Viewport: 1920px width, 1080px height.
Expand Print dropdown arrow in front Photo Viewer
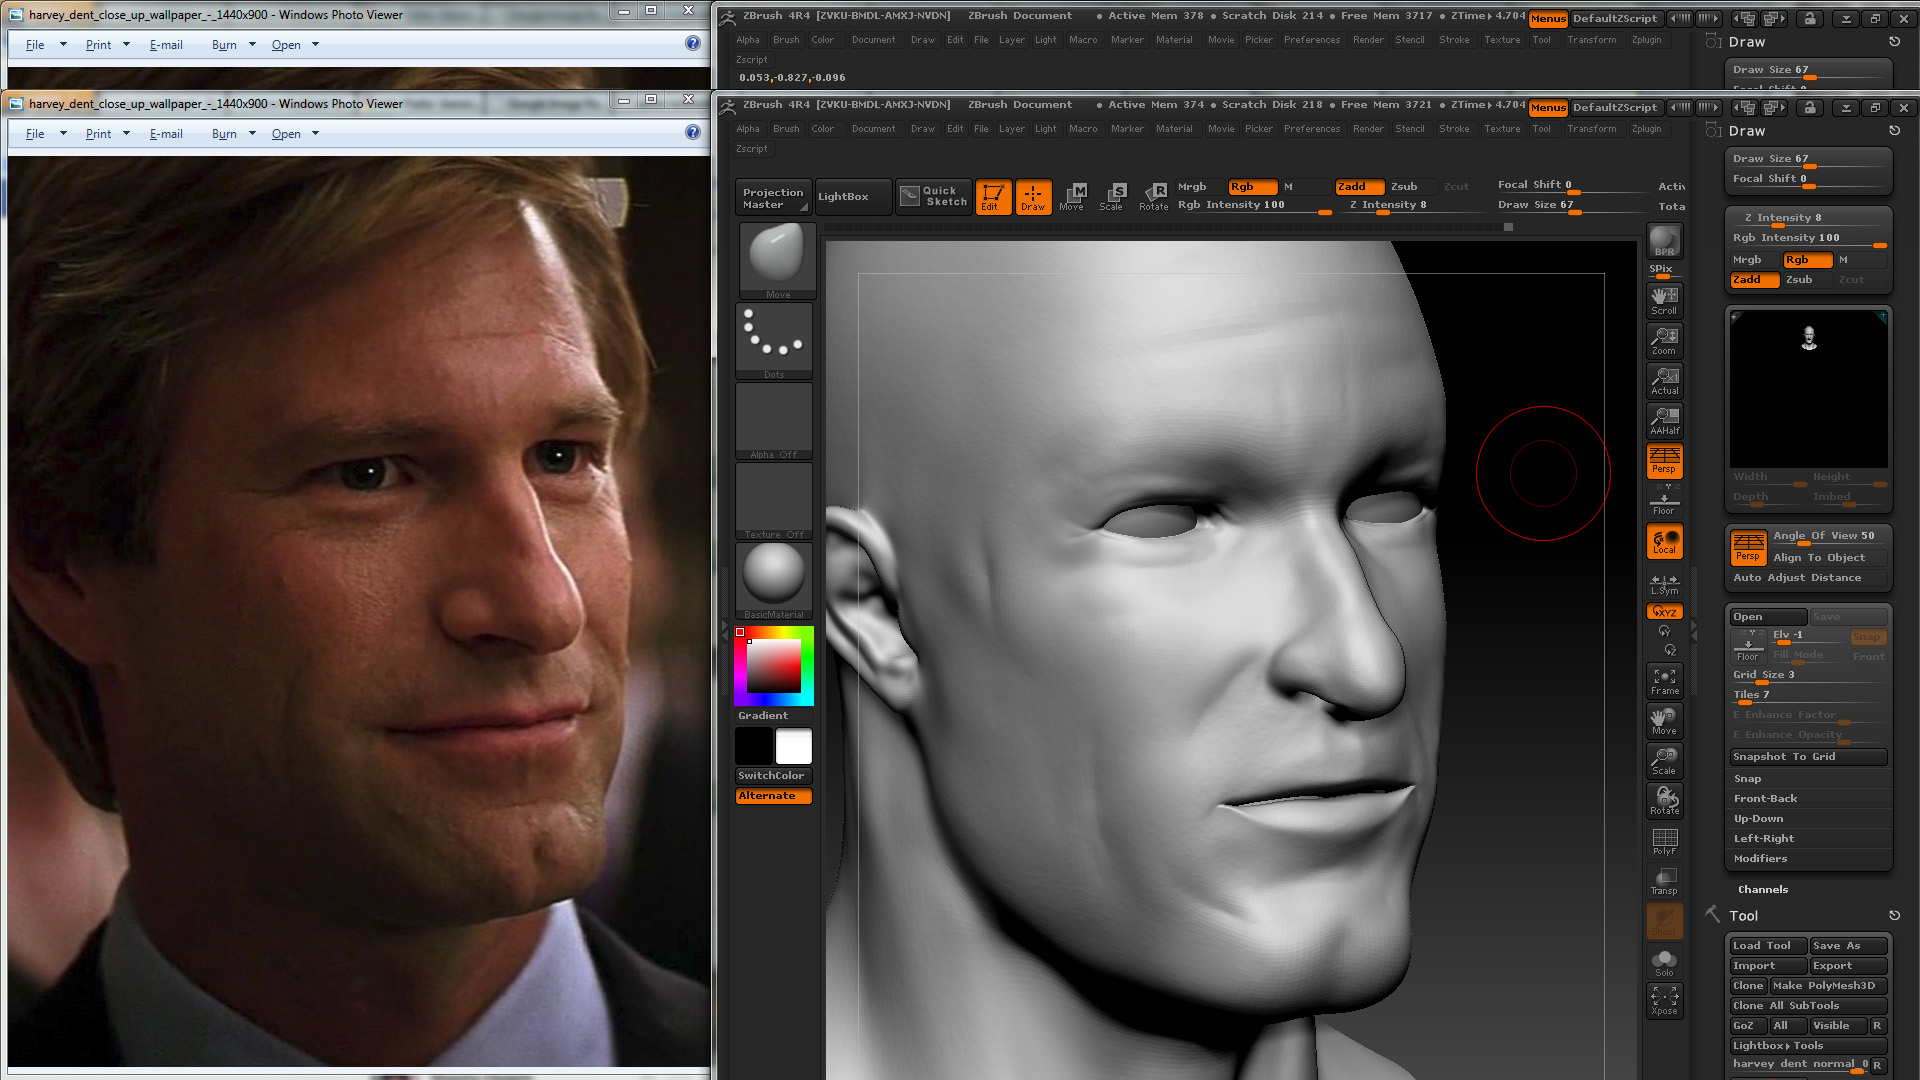(126, 133)
